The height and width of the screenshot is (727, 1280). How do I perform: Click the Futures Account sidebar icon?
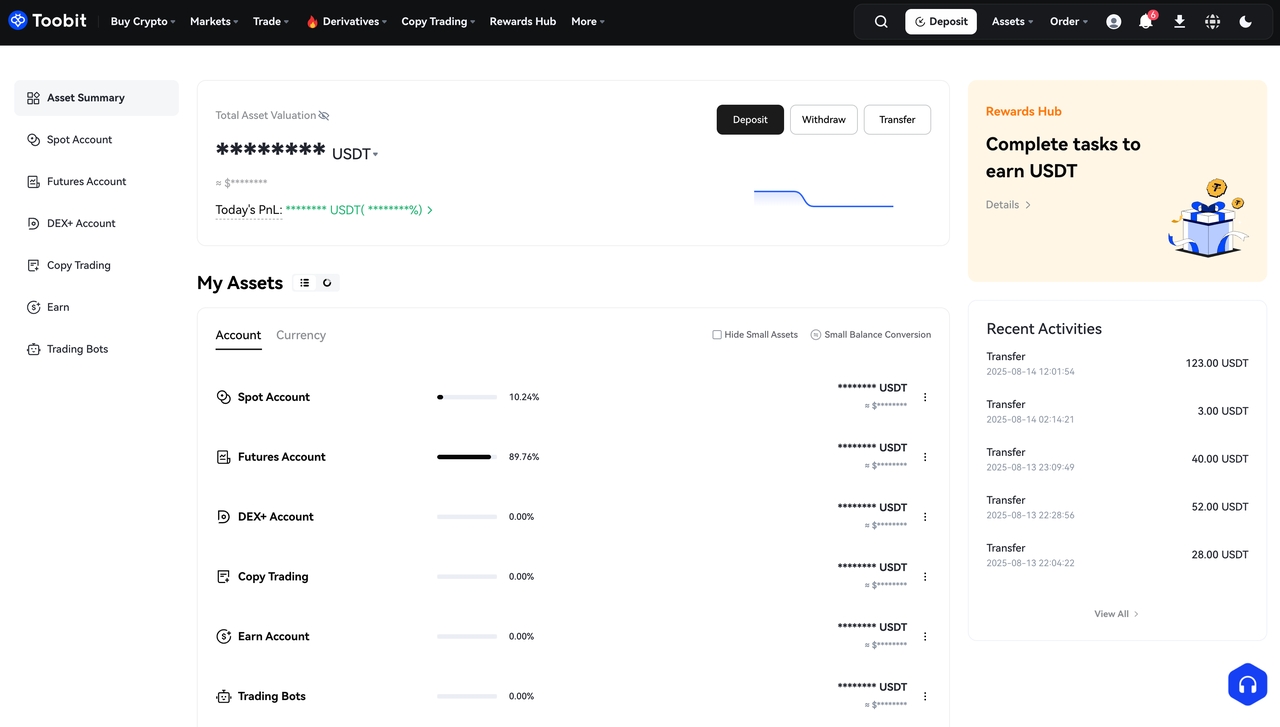point(34,182)
